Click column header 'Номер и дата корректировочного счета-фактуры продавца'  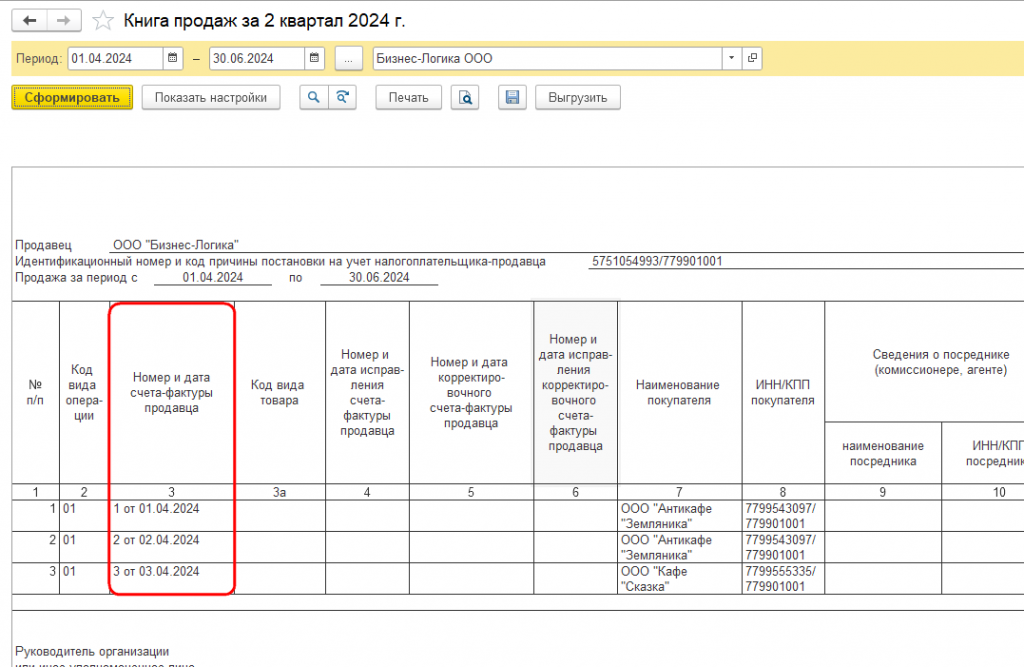tap(471, 393)
